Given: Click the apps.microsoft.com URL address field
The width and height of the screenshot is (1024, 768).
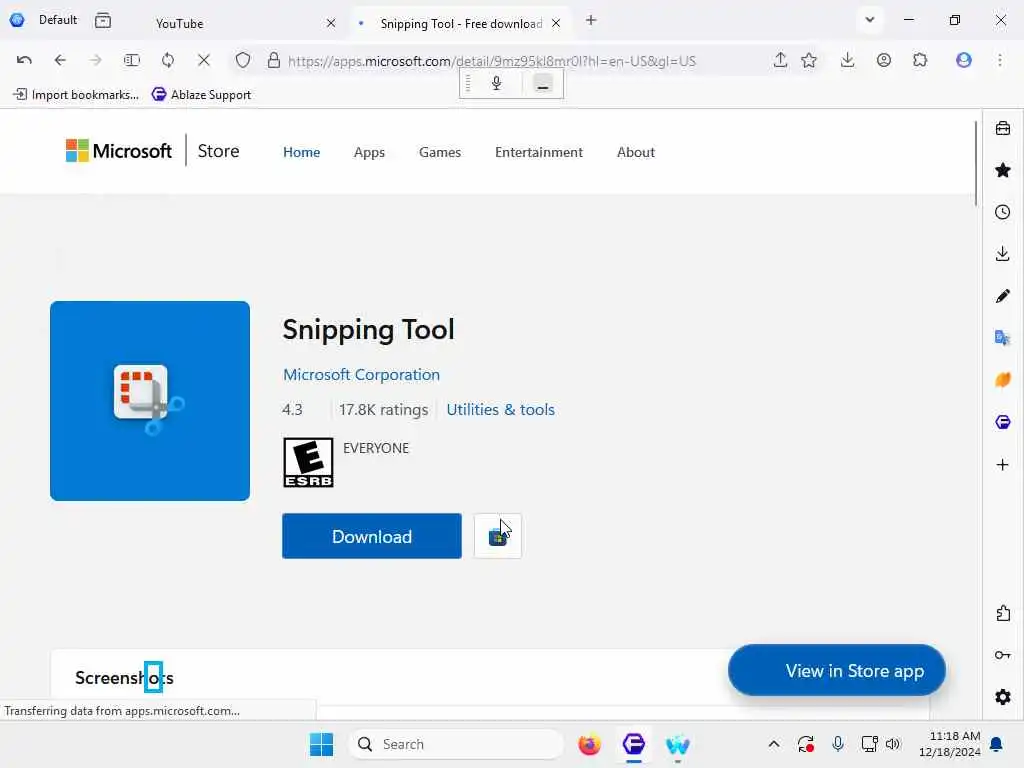Looking at the screenshot, I should 492,61.
